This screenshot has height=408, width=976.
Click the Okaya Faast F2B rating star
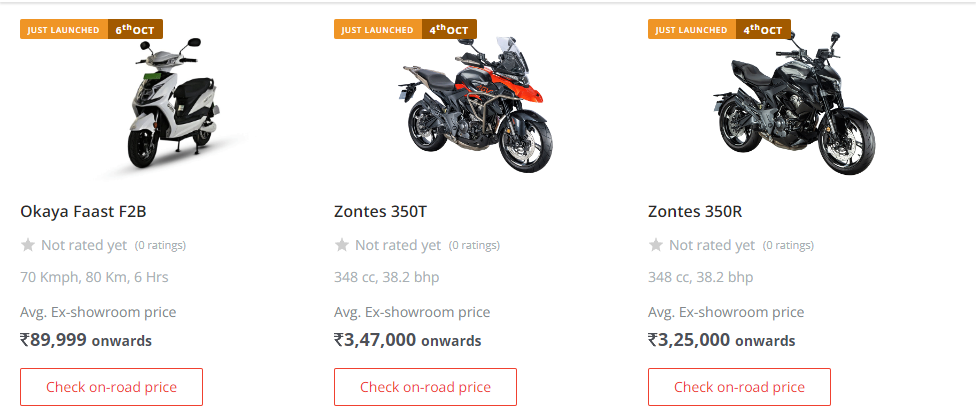28,245
